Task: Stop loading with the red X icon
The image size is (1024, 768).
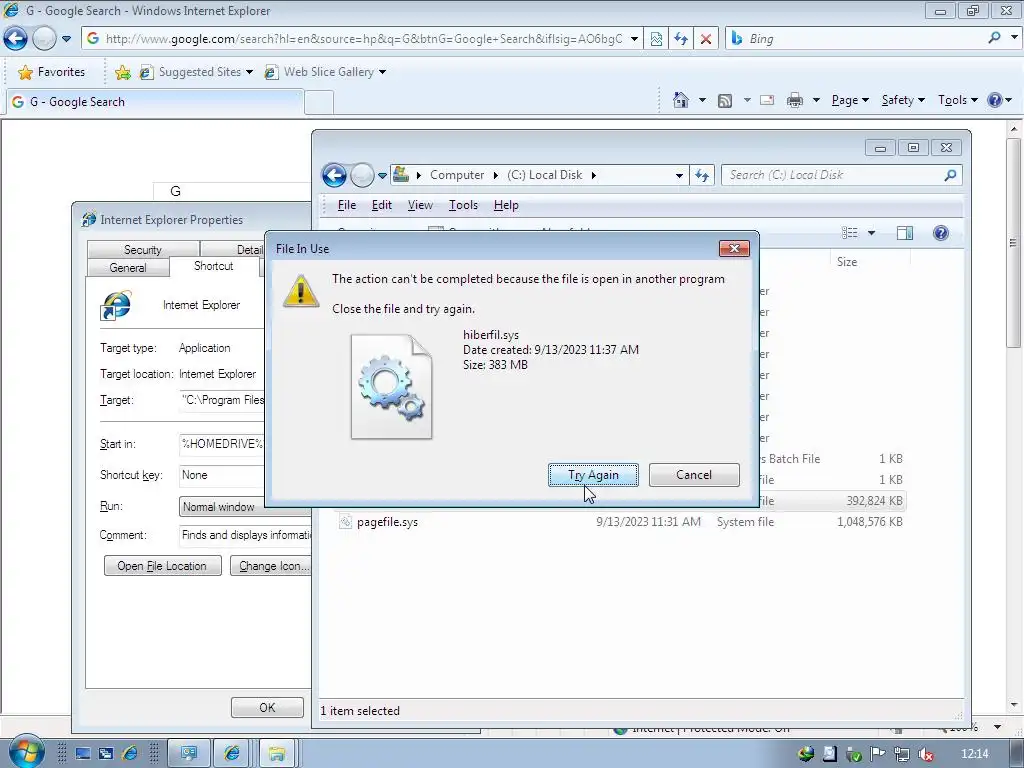Action: point(705,39)
